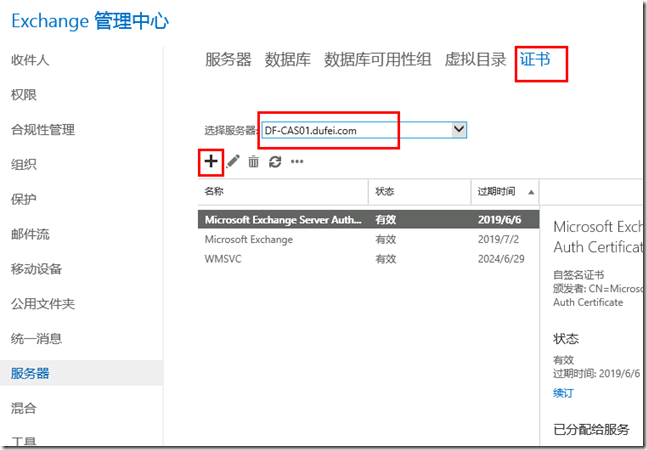Click the 2024/6/29 expiry date cell

(501, 259)
